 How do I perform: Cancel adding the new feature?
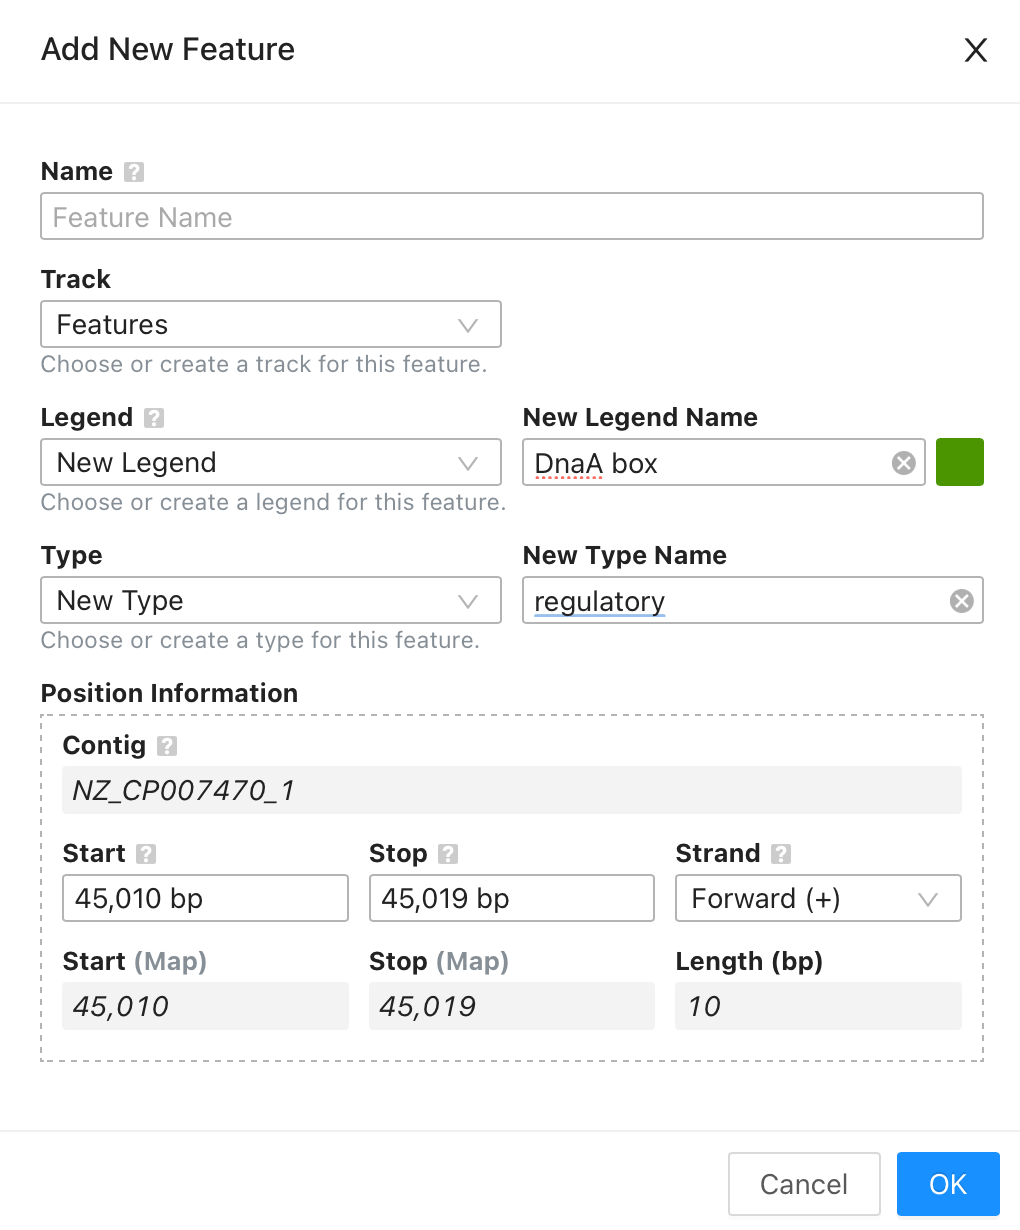point(804,1184)
